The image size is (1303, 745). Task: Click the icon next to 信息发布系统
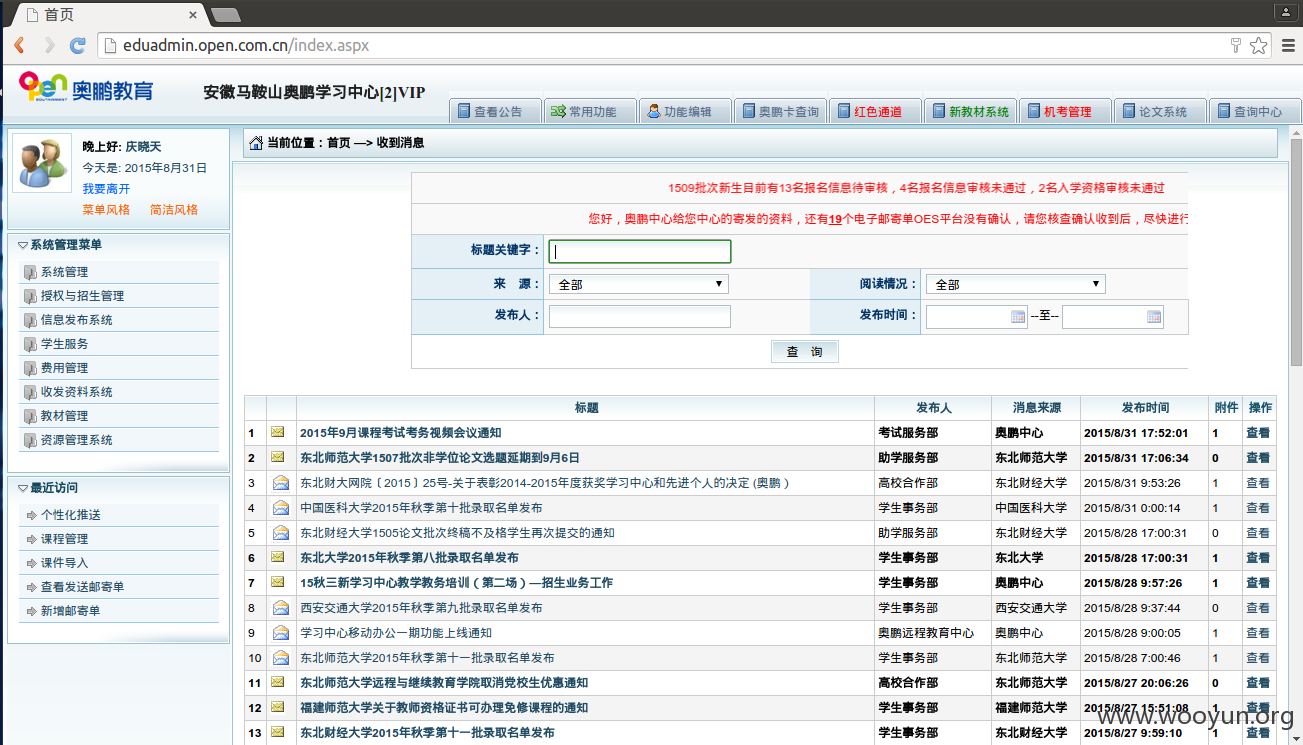coord(30,320)
